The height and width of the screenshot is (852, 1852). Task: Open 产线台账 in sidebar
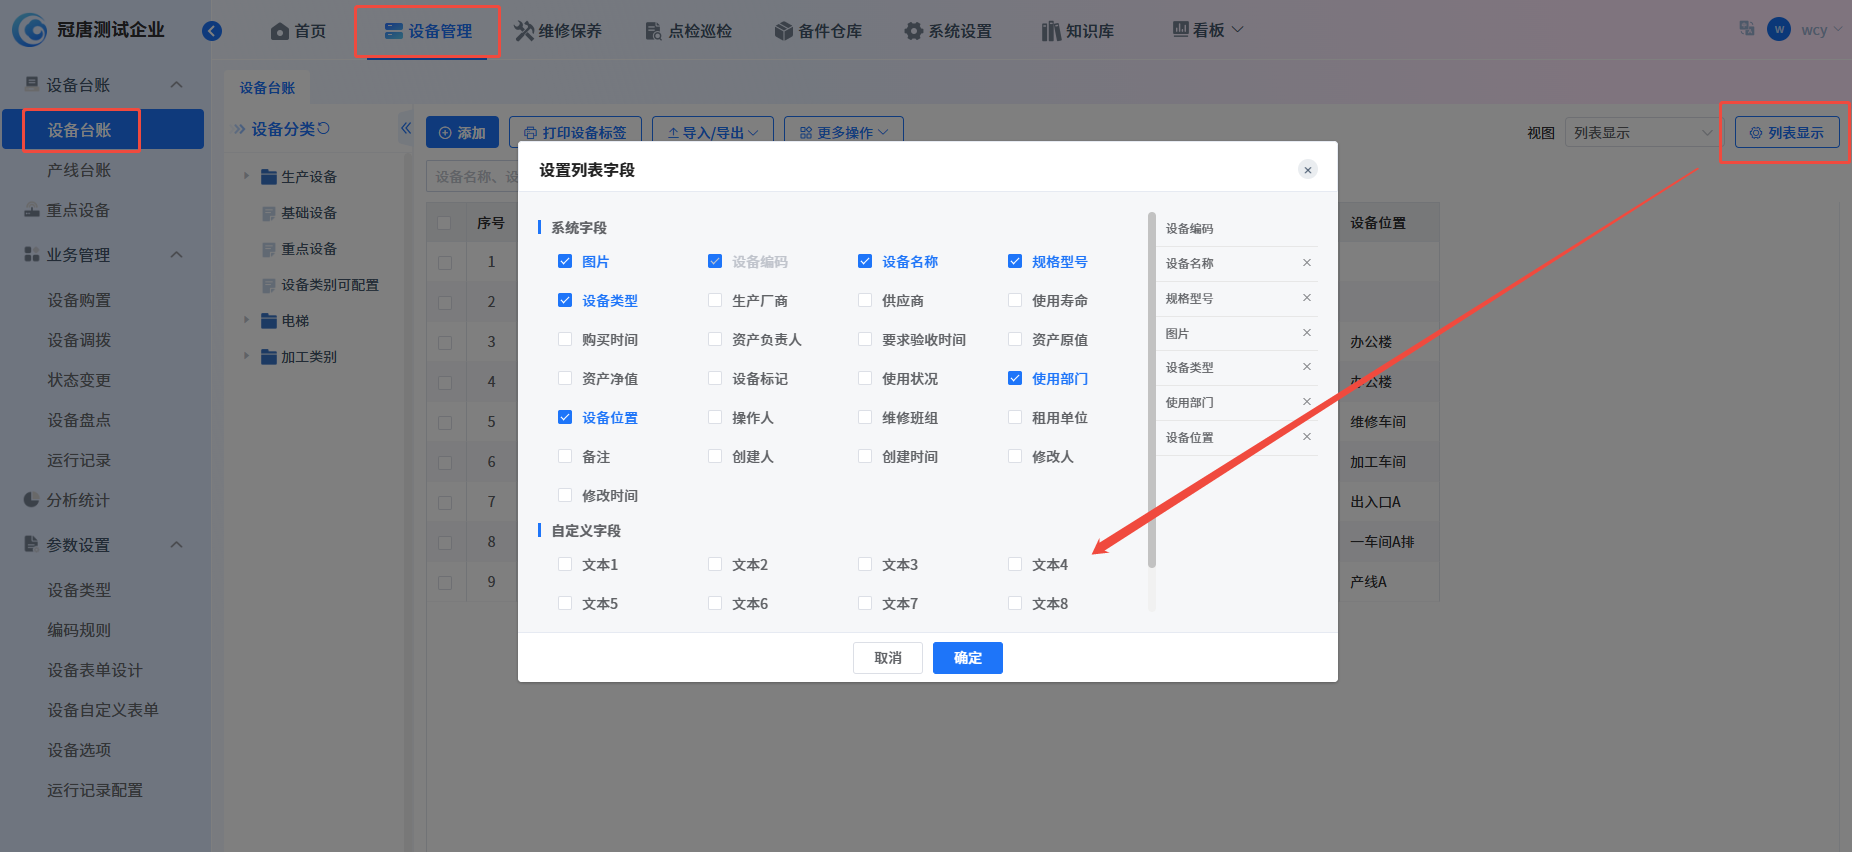(79, 170)
